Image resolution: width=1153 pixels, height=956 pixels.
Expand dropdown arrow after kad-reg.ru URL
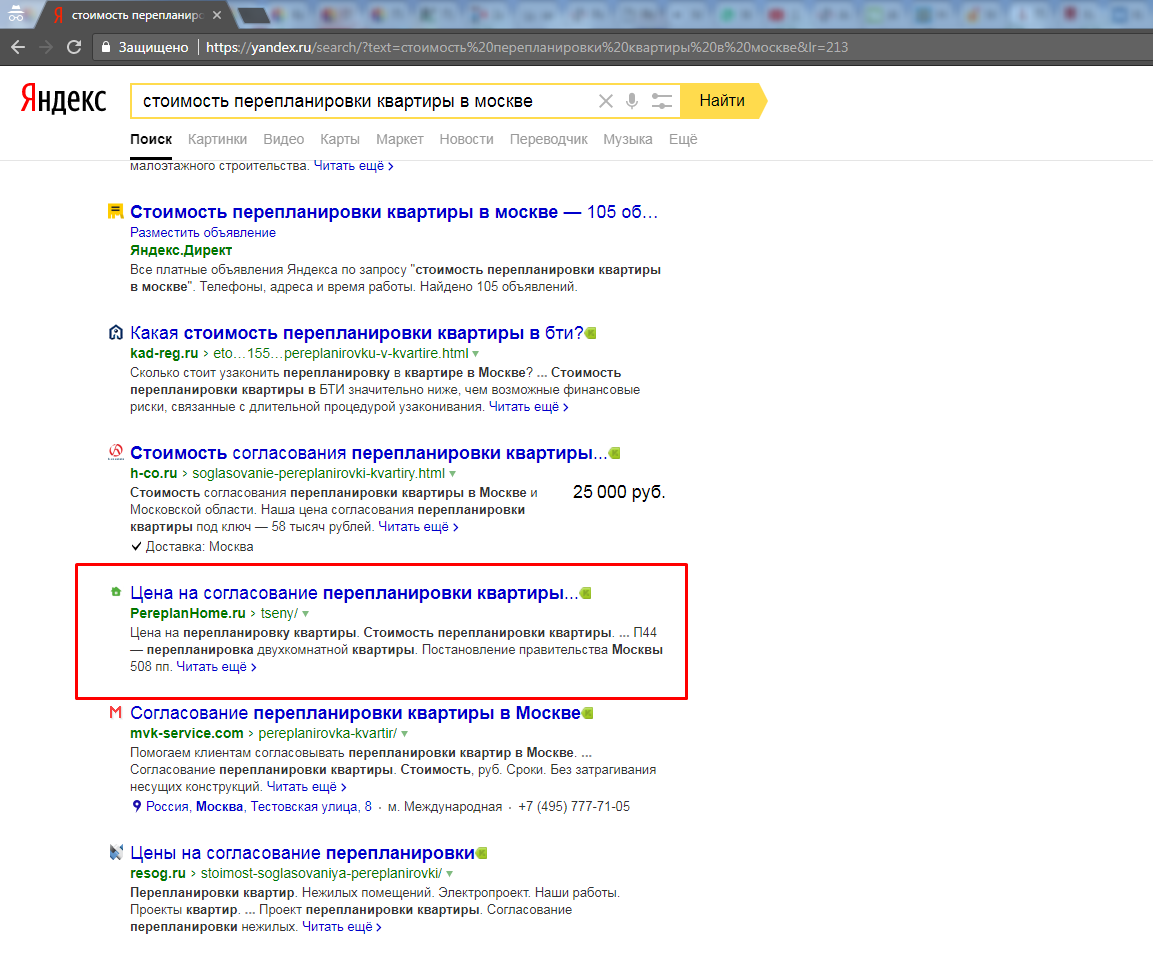tap(475, 354)
